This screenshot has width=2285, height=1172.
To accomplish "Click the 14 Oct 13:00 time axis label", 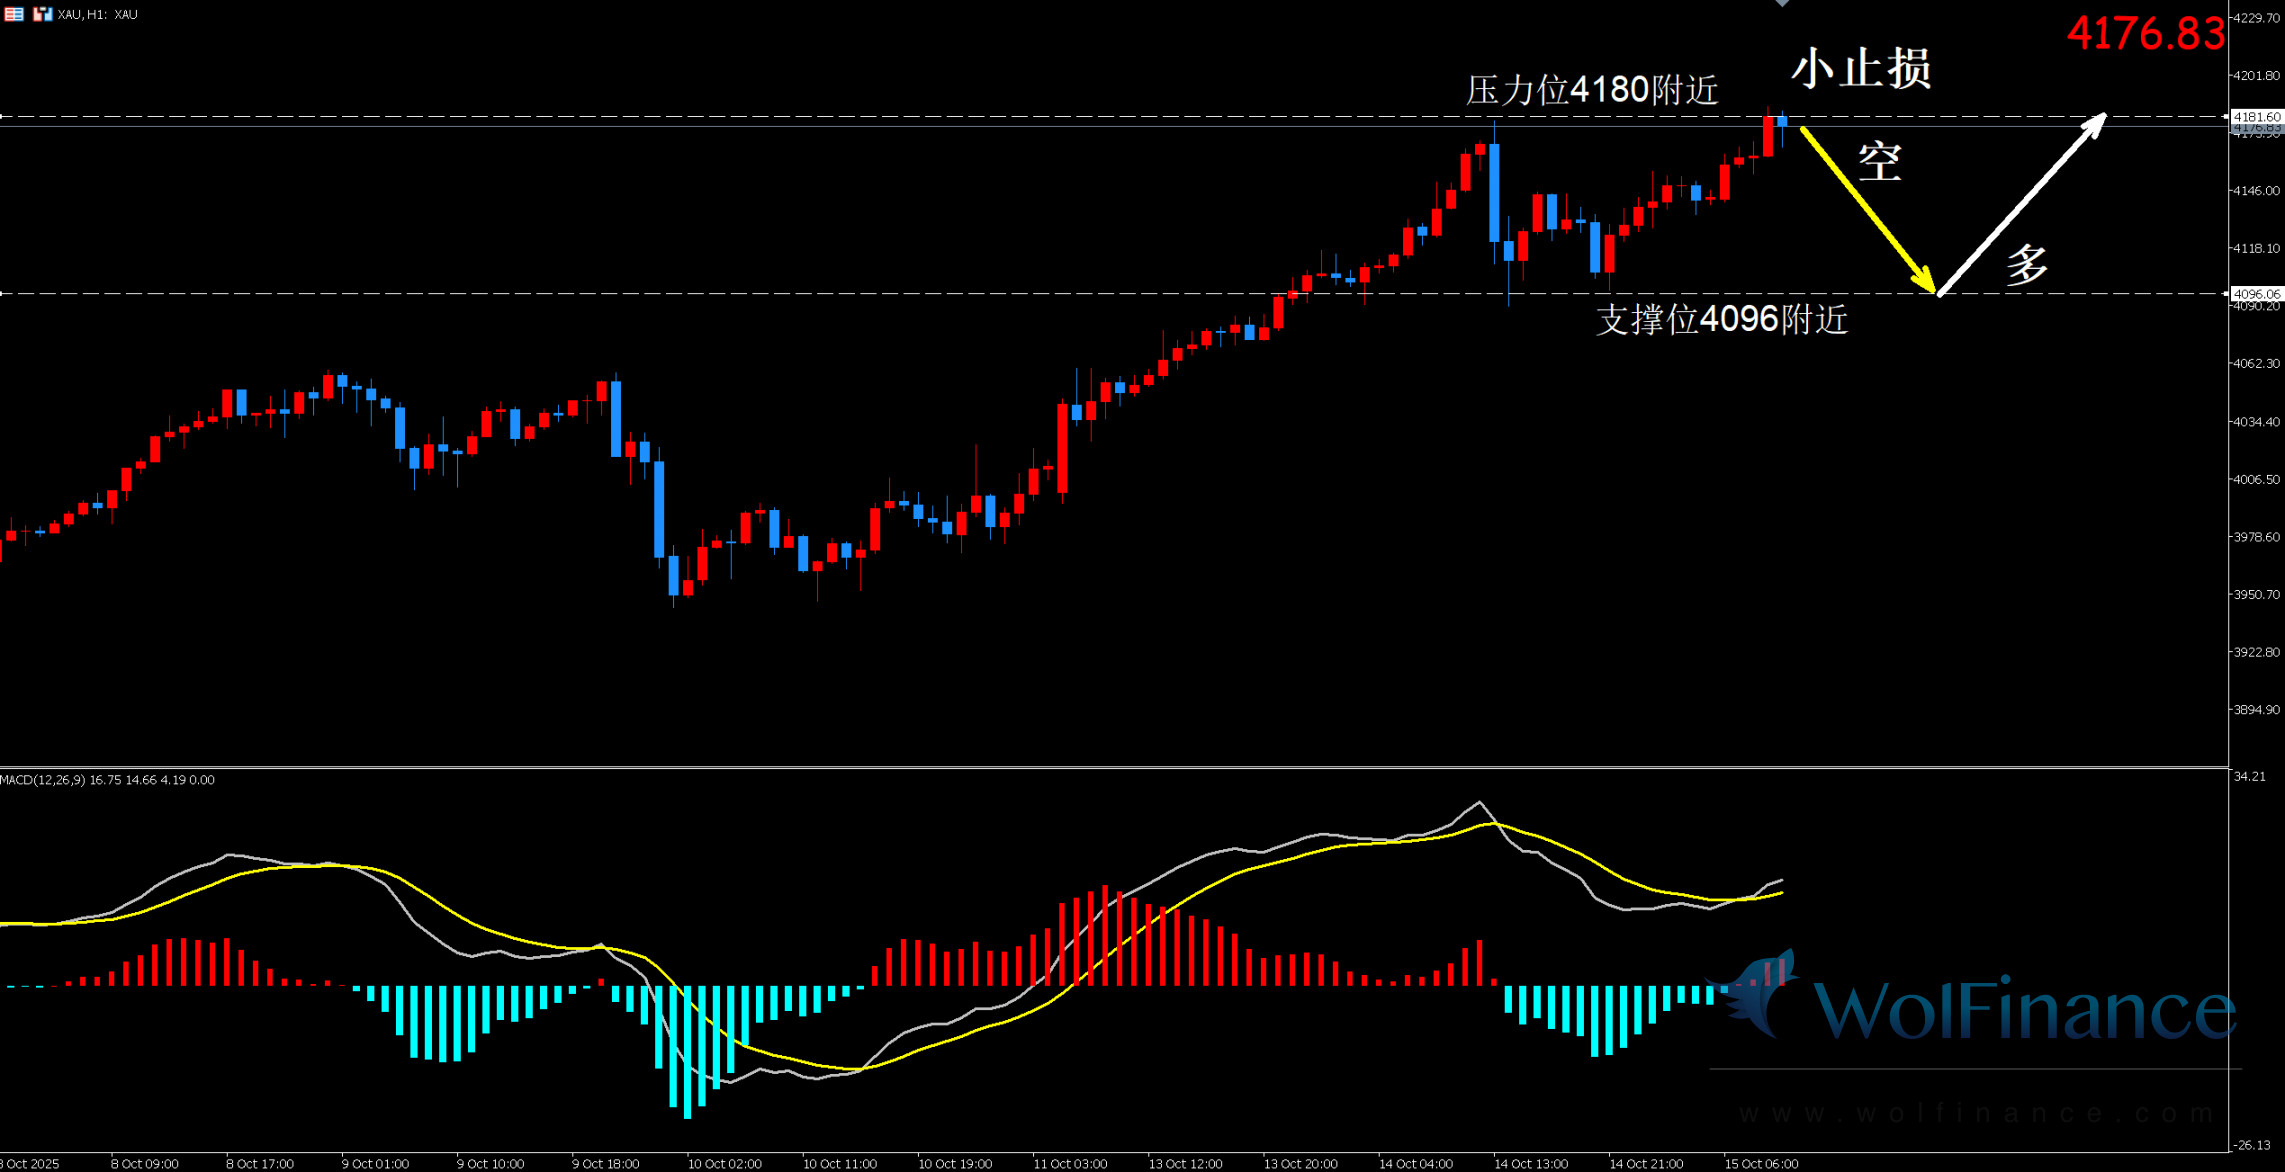I will point(1530,1164).
